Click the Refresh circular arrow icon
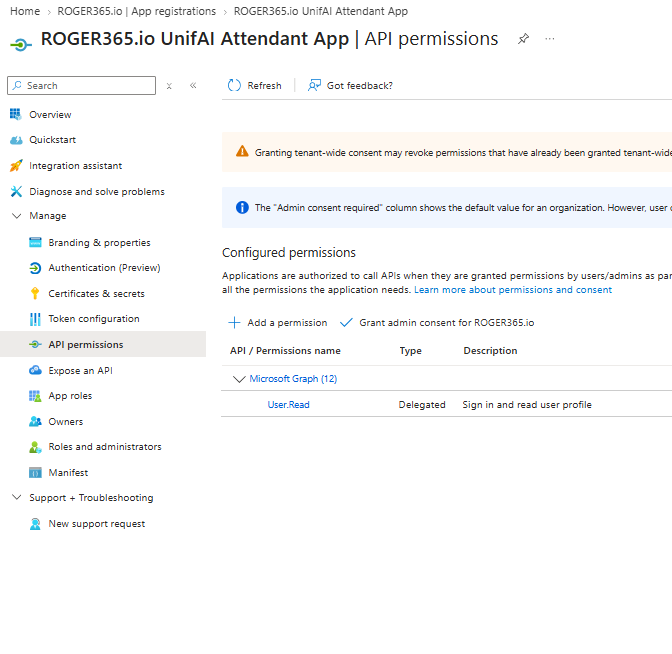Image resolution: width=672 pixels, height=654 pixels. 234,85
